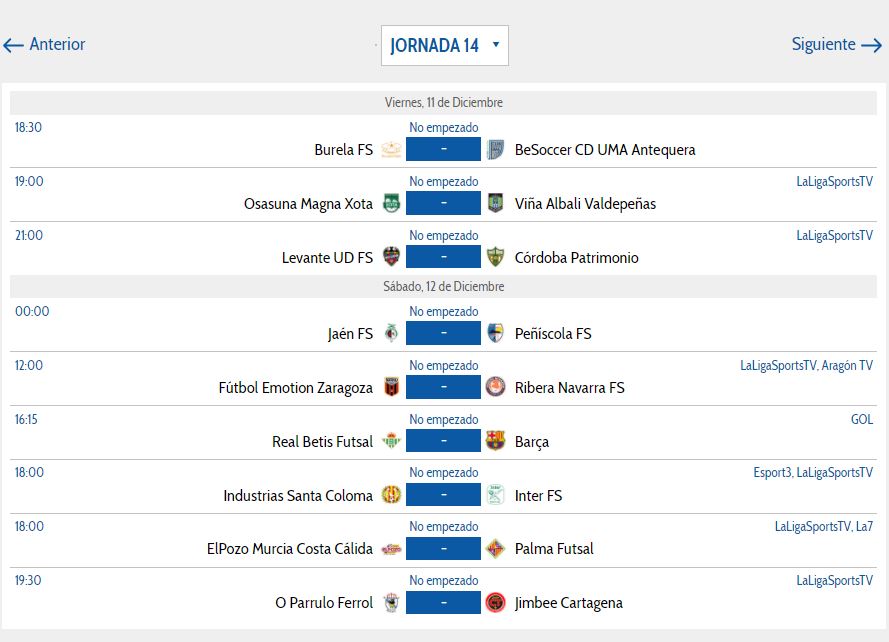The height and width of the screenshot is (642, 889).
Task: Click the Osasuna Magna Xota crest
Action: pyautogui.click(x=391, y=204)
